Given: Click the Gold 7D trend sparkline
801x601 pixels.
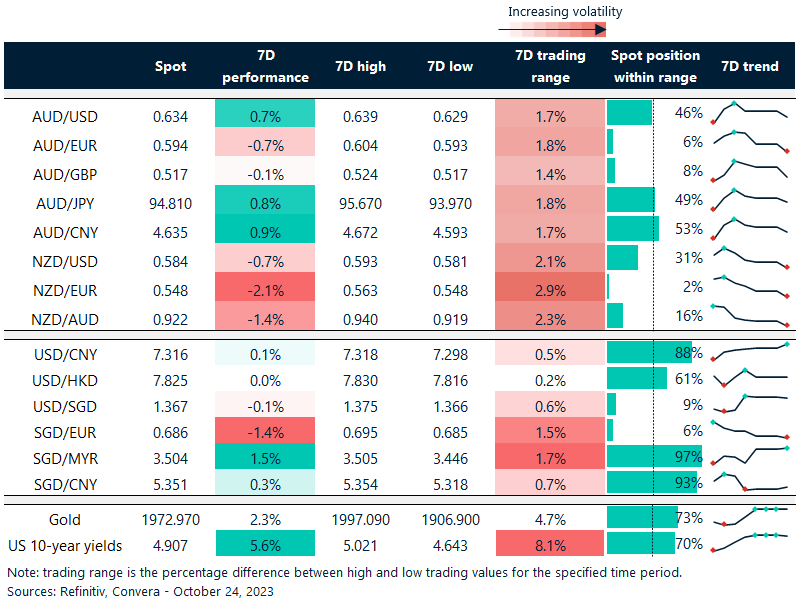Looking at the screenshot, I should click(x=750, y=518).
